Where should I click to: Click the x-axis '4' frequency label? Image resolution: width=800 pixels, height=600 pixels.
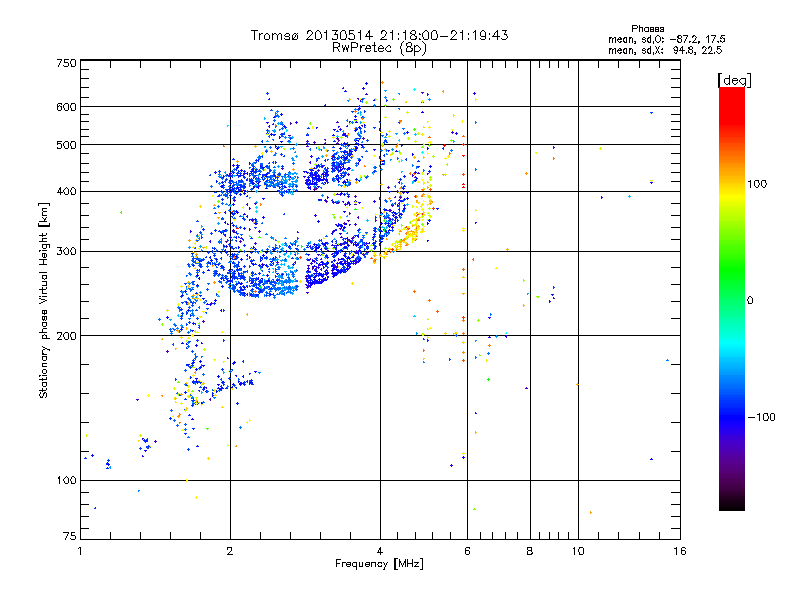click(x=380, y=551)
